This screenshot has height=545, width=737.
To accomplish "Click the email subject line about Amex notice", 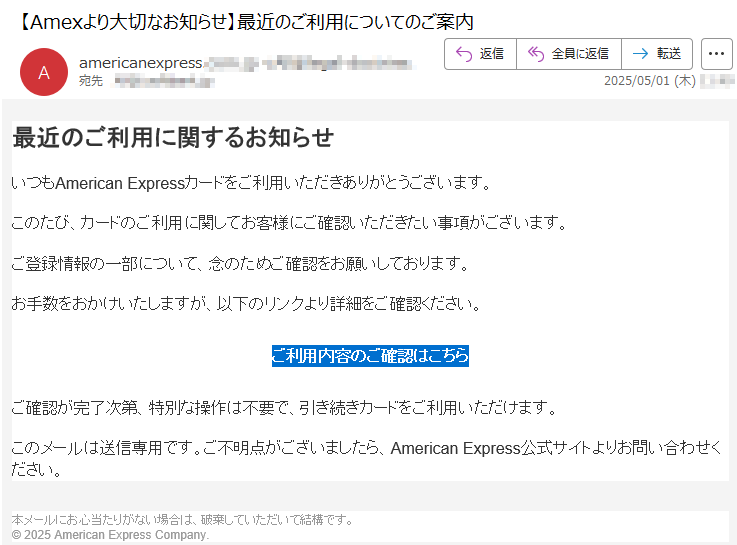I will (245, 22).
